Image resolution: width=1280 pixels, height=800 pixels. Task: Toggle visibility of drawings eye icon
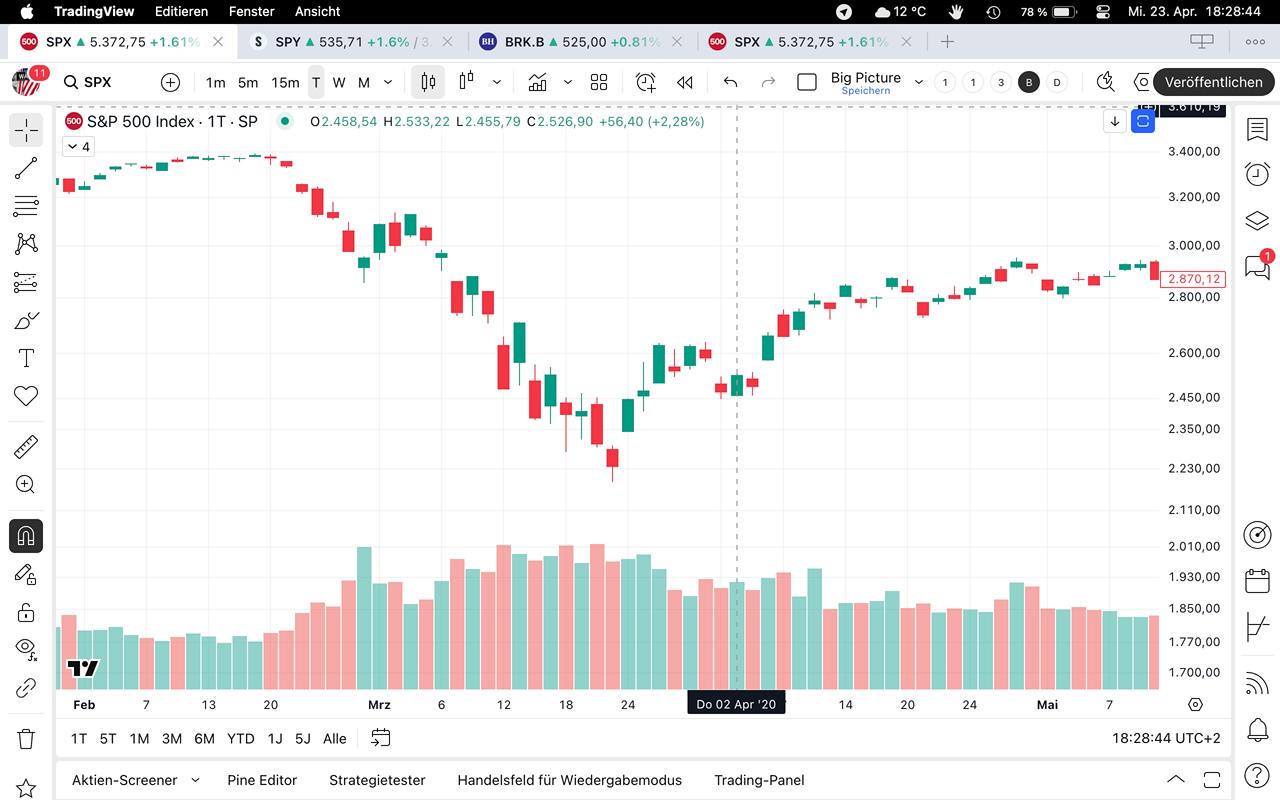[x=26, y=648]
